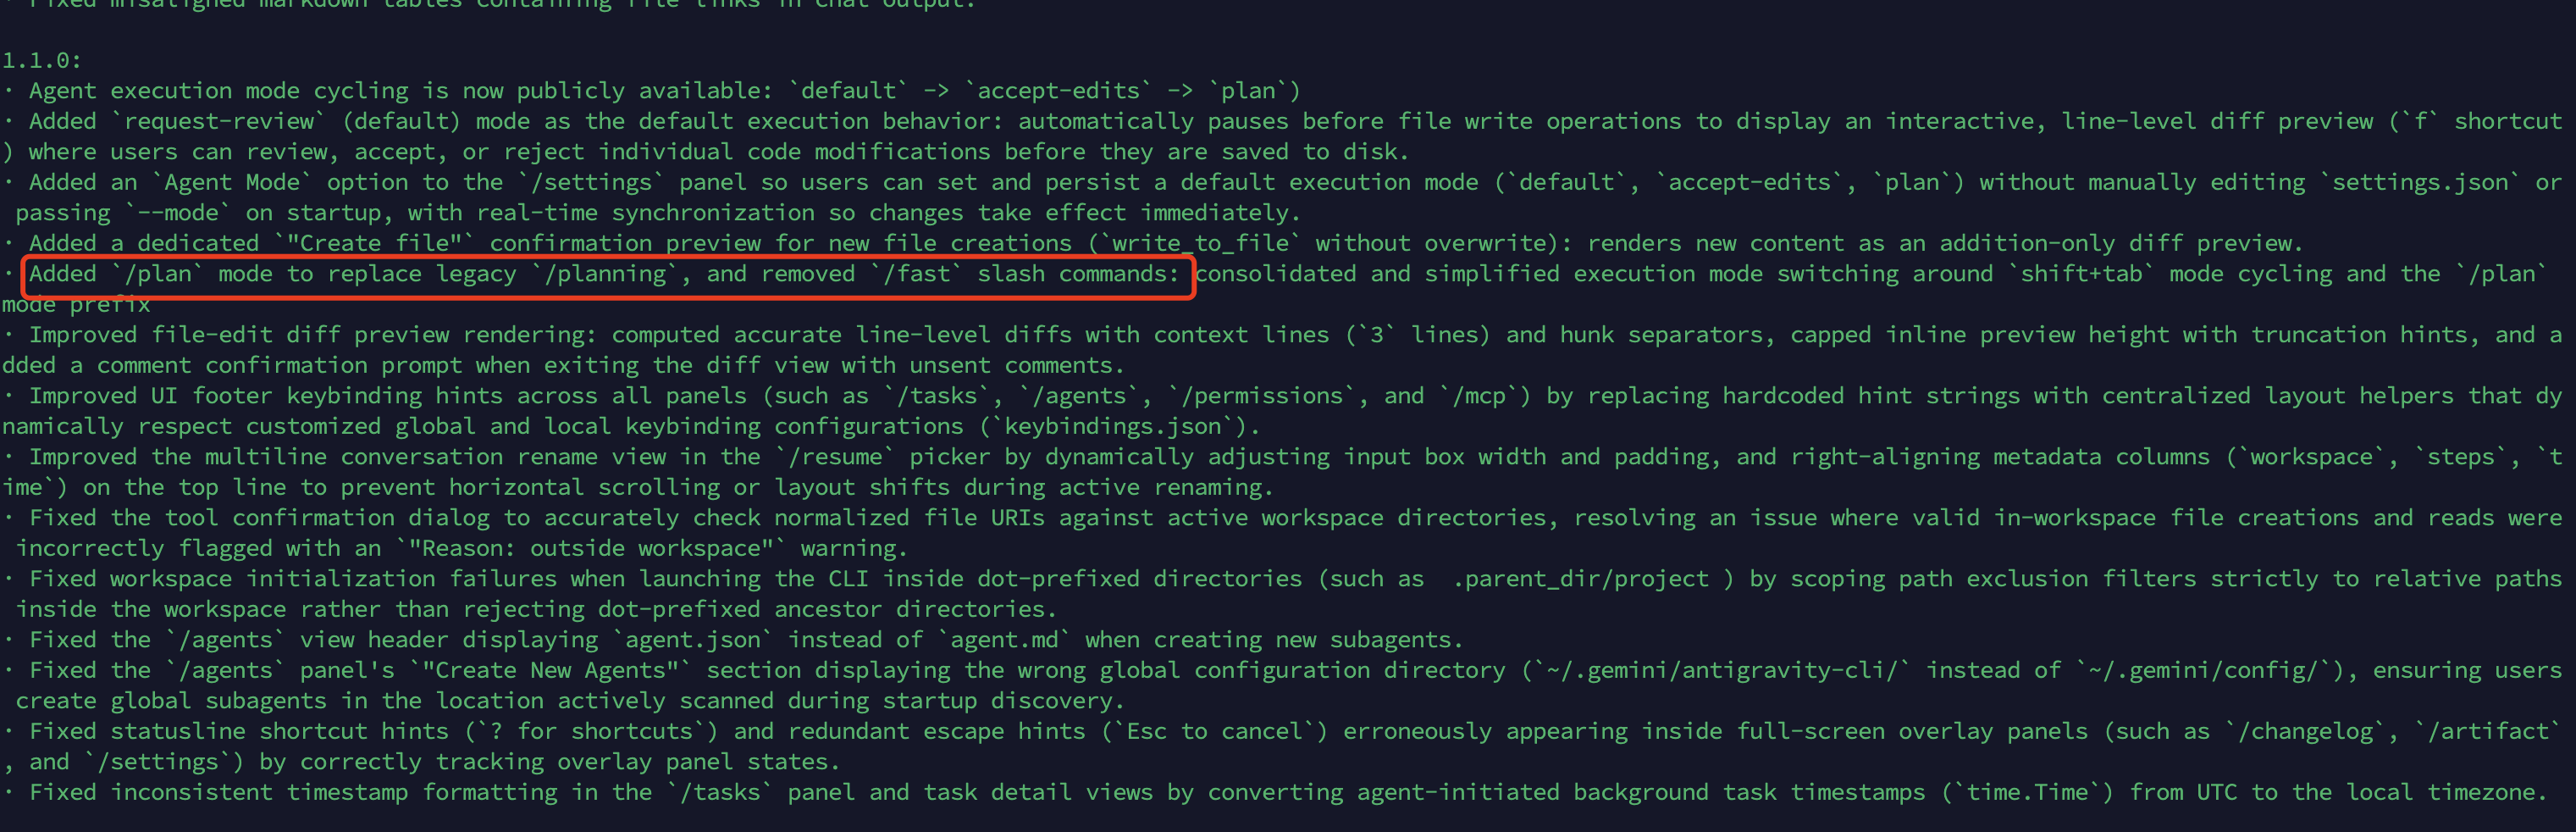
Task: Click the `agent.json` filename text
Action: (x=692, y=640)
